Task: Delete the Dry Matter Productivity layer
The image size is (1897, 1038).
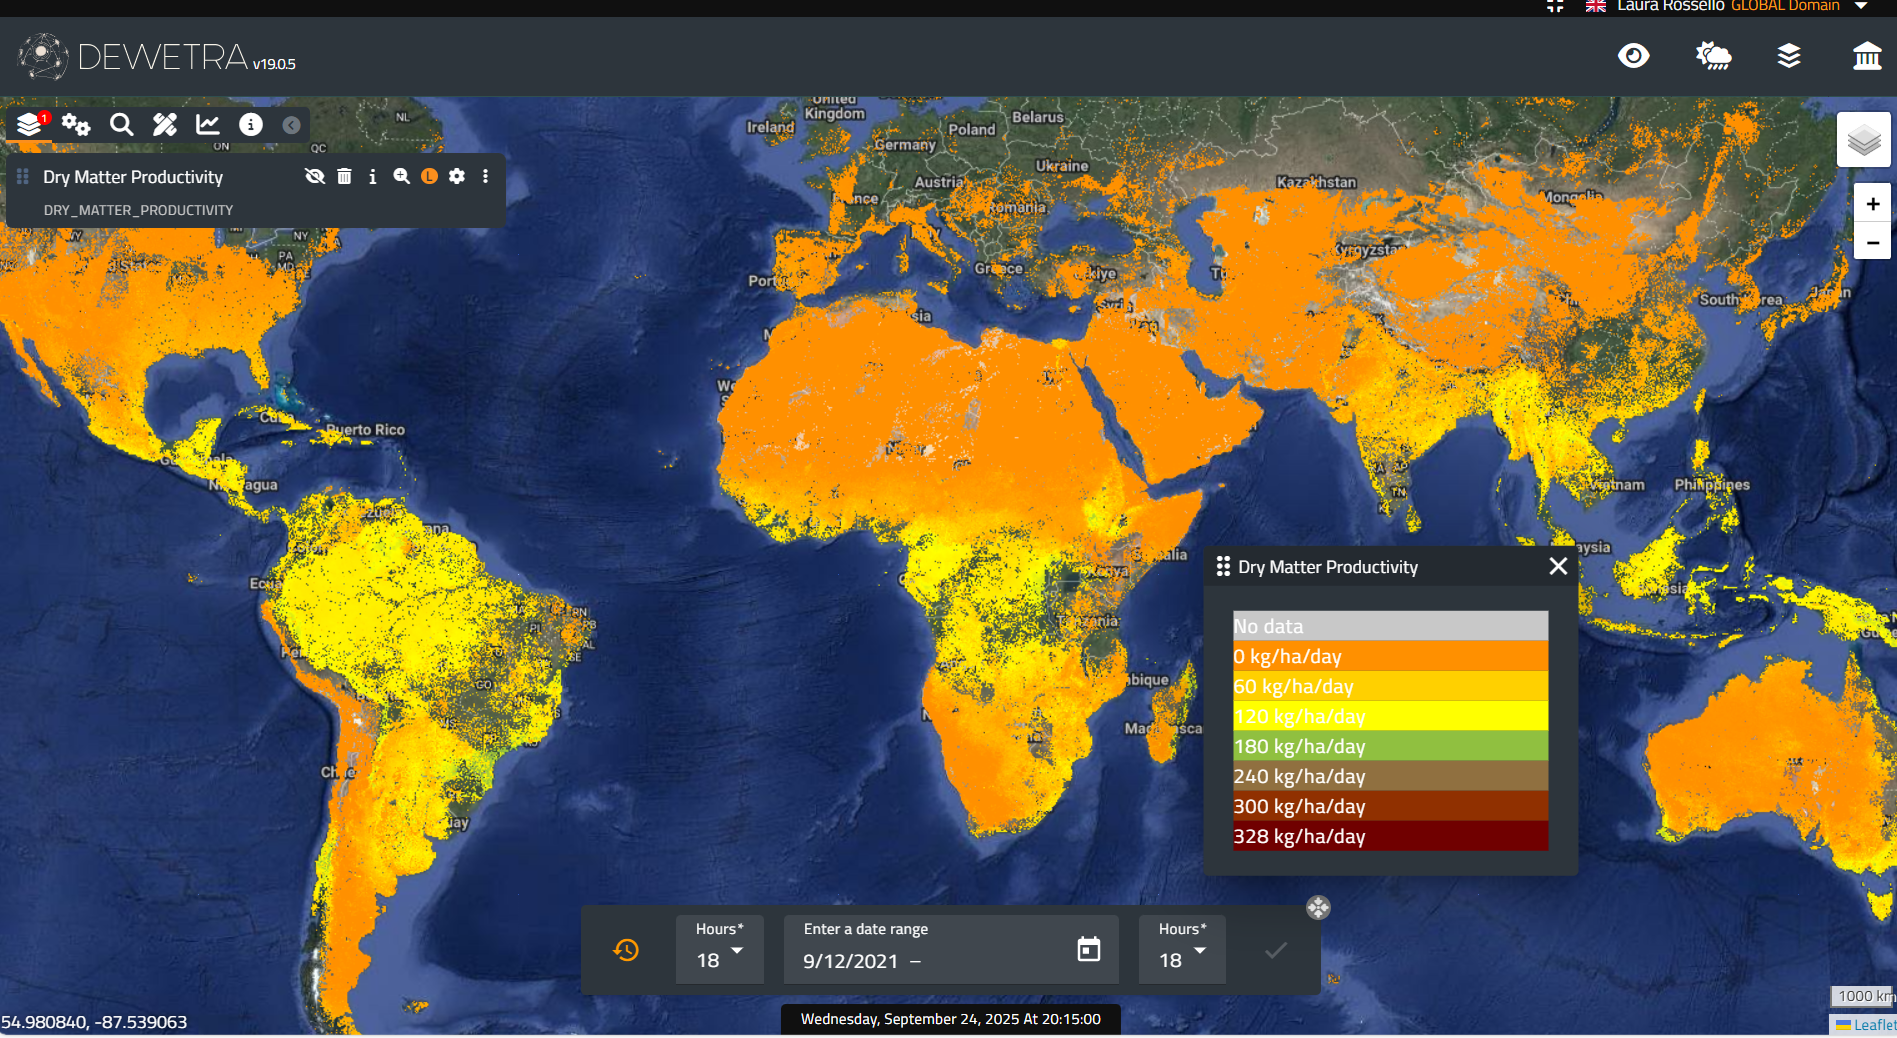Action: point(344,177)
